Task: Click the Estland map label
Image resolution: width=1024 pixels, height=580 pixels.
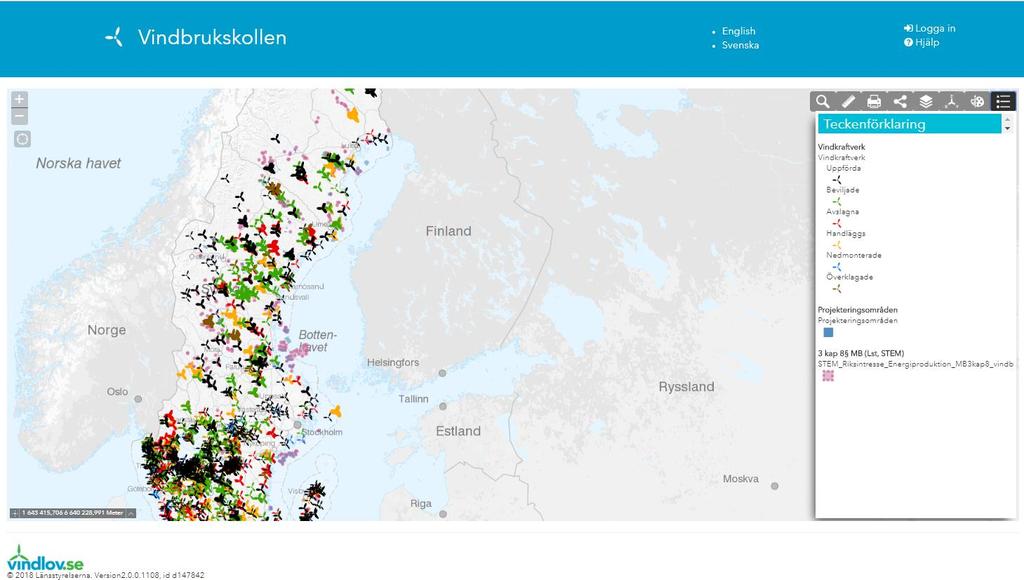Action: [458, 431]
